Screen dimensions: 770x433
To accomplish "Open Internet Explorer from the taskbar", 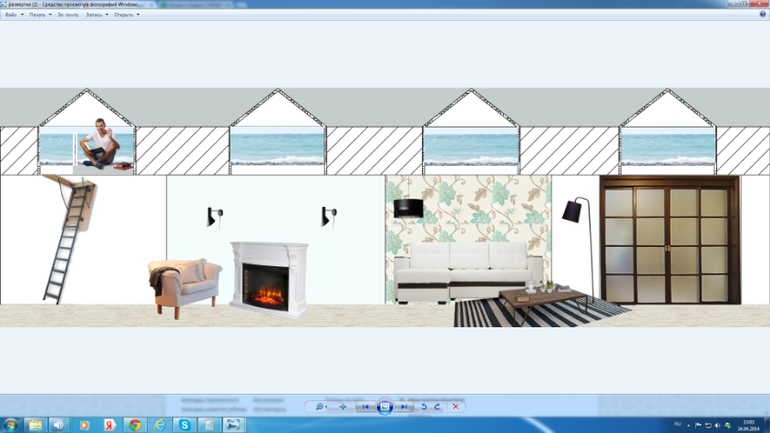I will click(x=160, y=425).
